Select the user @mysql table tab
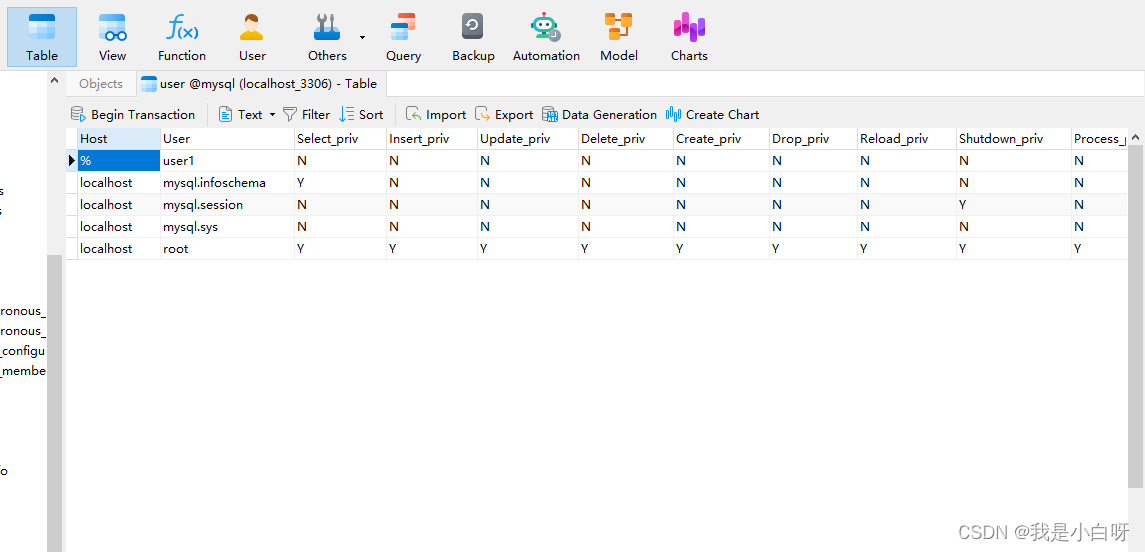1145x552 pixels. [260, 84]
